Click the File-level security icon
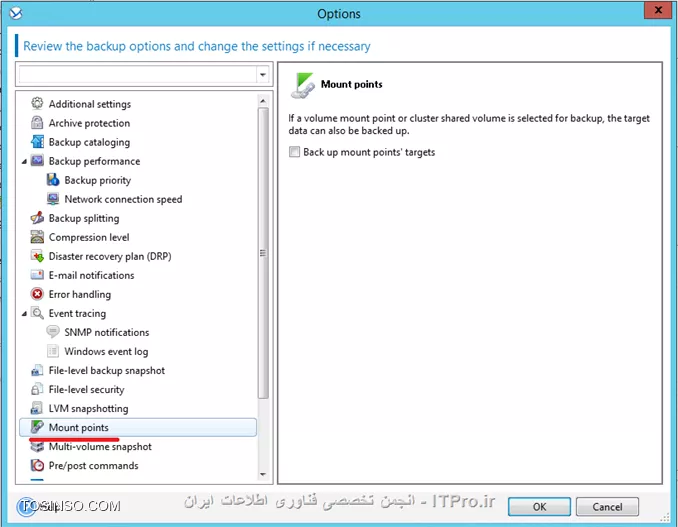 tap(37, 389)
